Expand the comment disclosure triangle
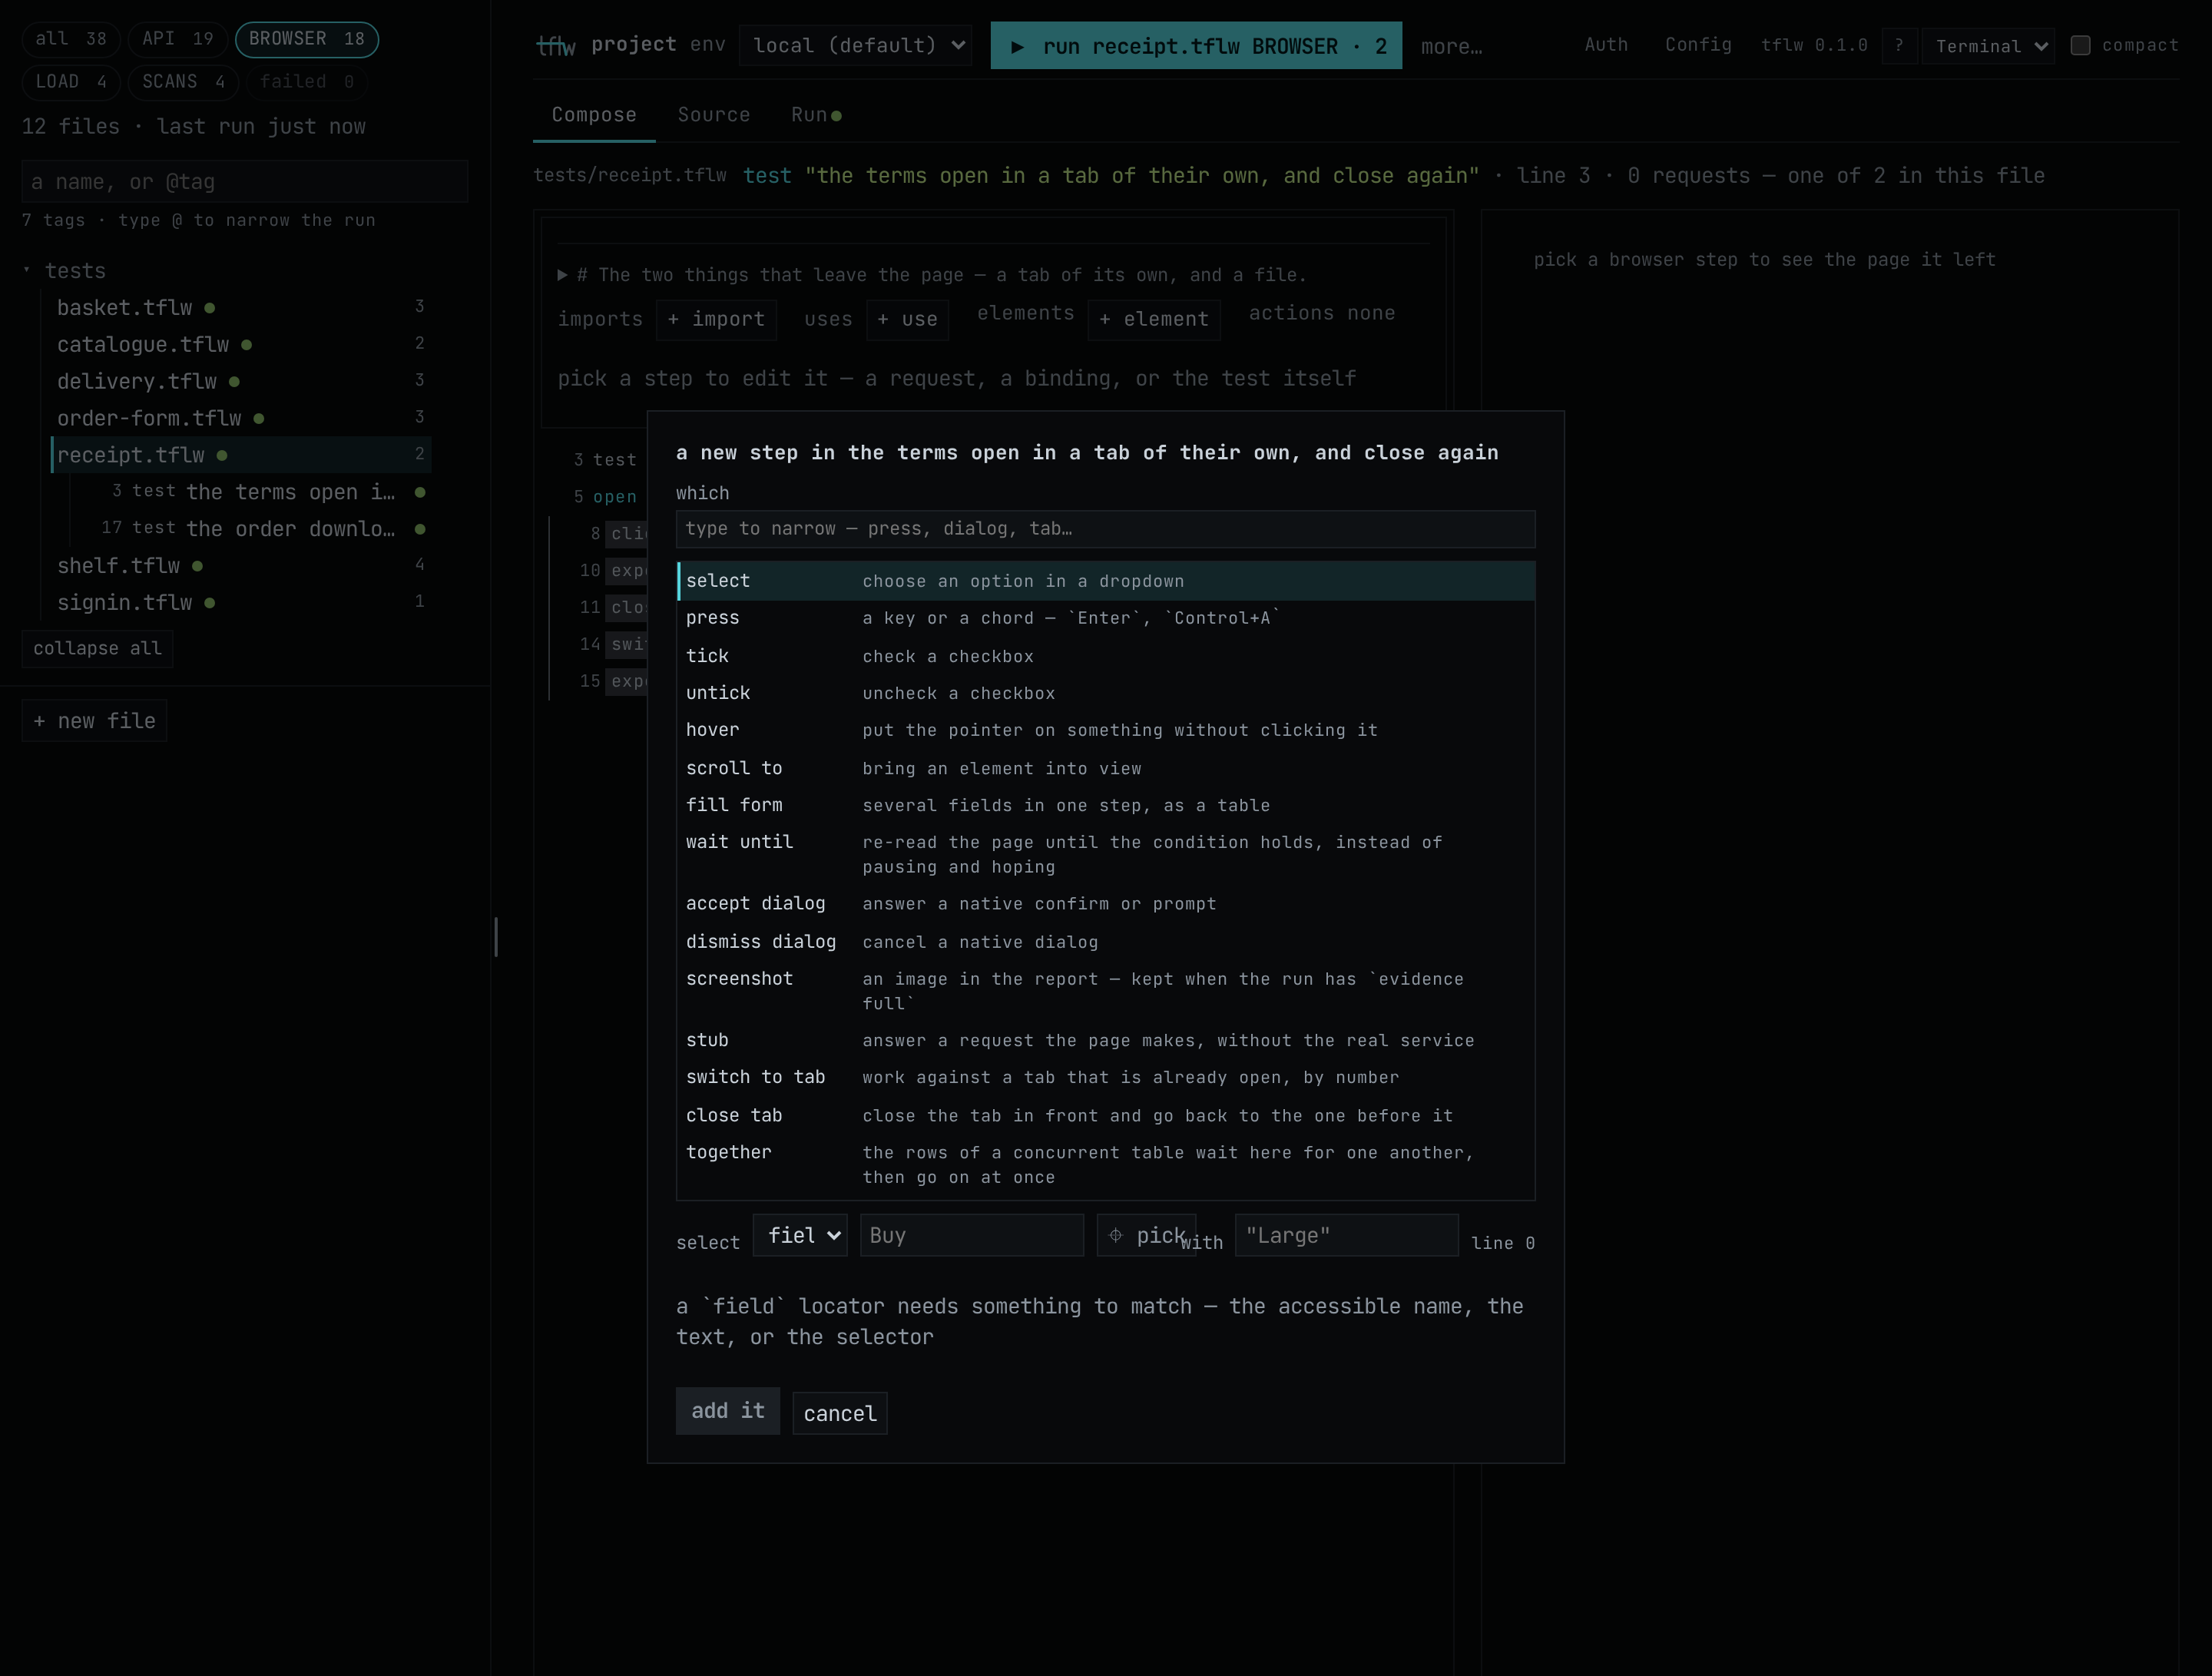This screenshot has height=1676, width=2212. [x=562, y=275]
